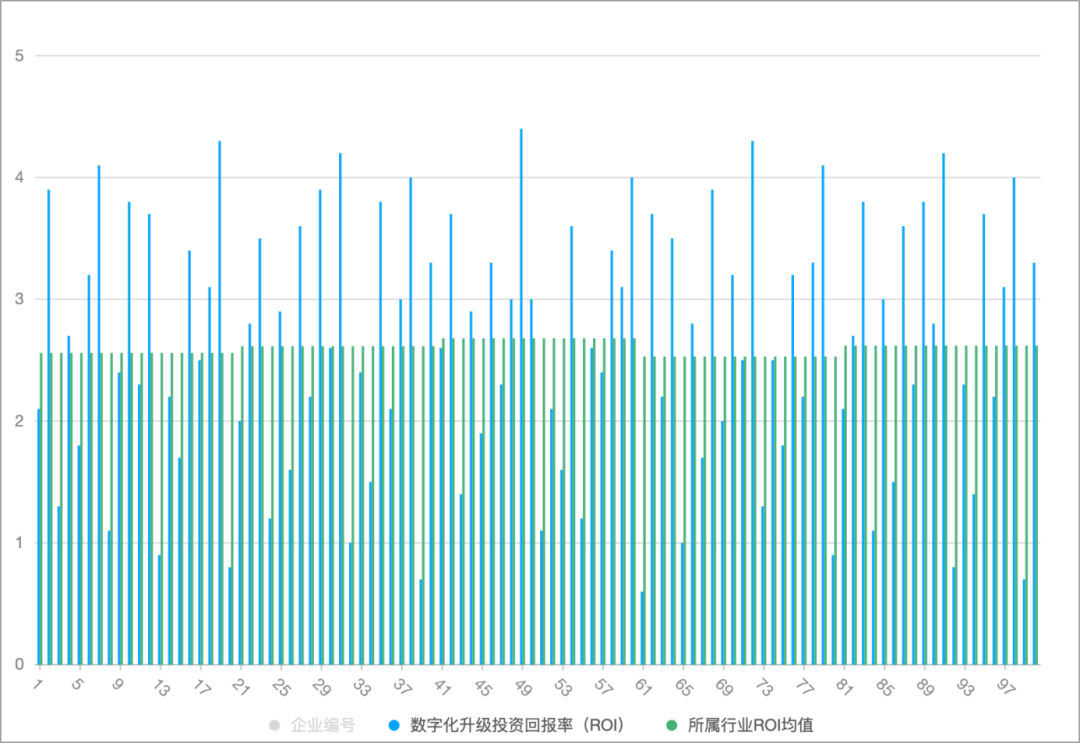Image resolution: width=1080 pixels, height=743 pixels.
Task: Click x-axis label 57
Action: tap(603, 687)
